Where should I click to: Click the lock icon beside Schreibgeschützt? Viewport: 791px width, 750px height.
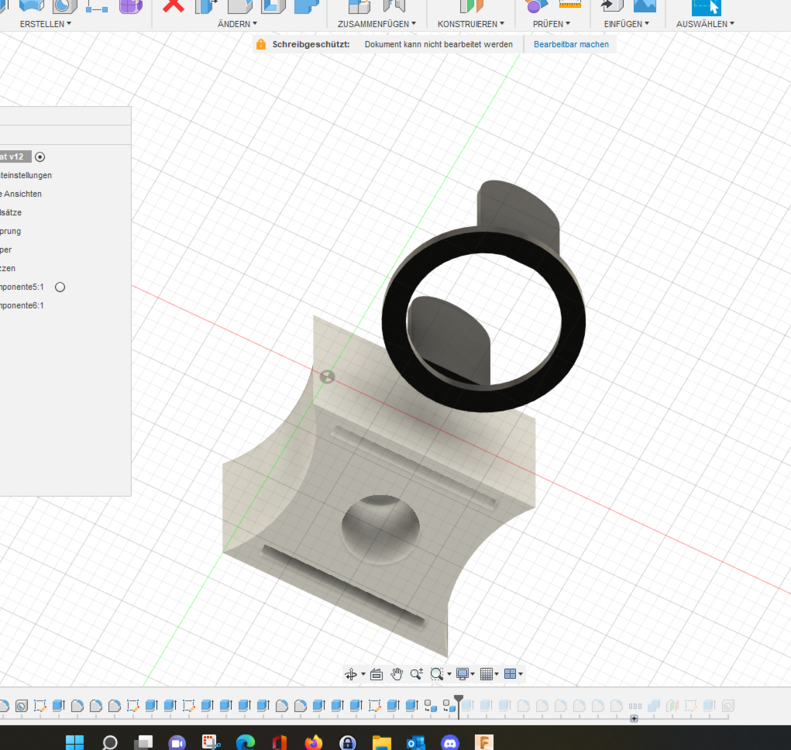[261, 44]
